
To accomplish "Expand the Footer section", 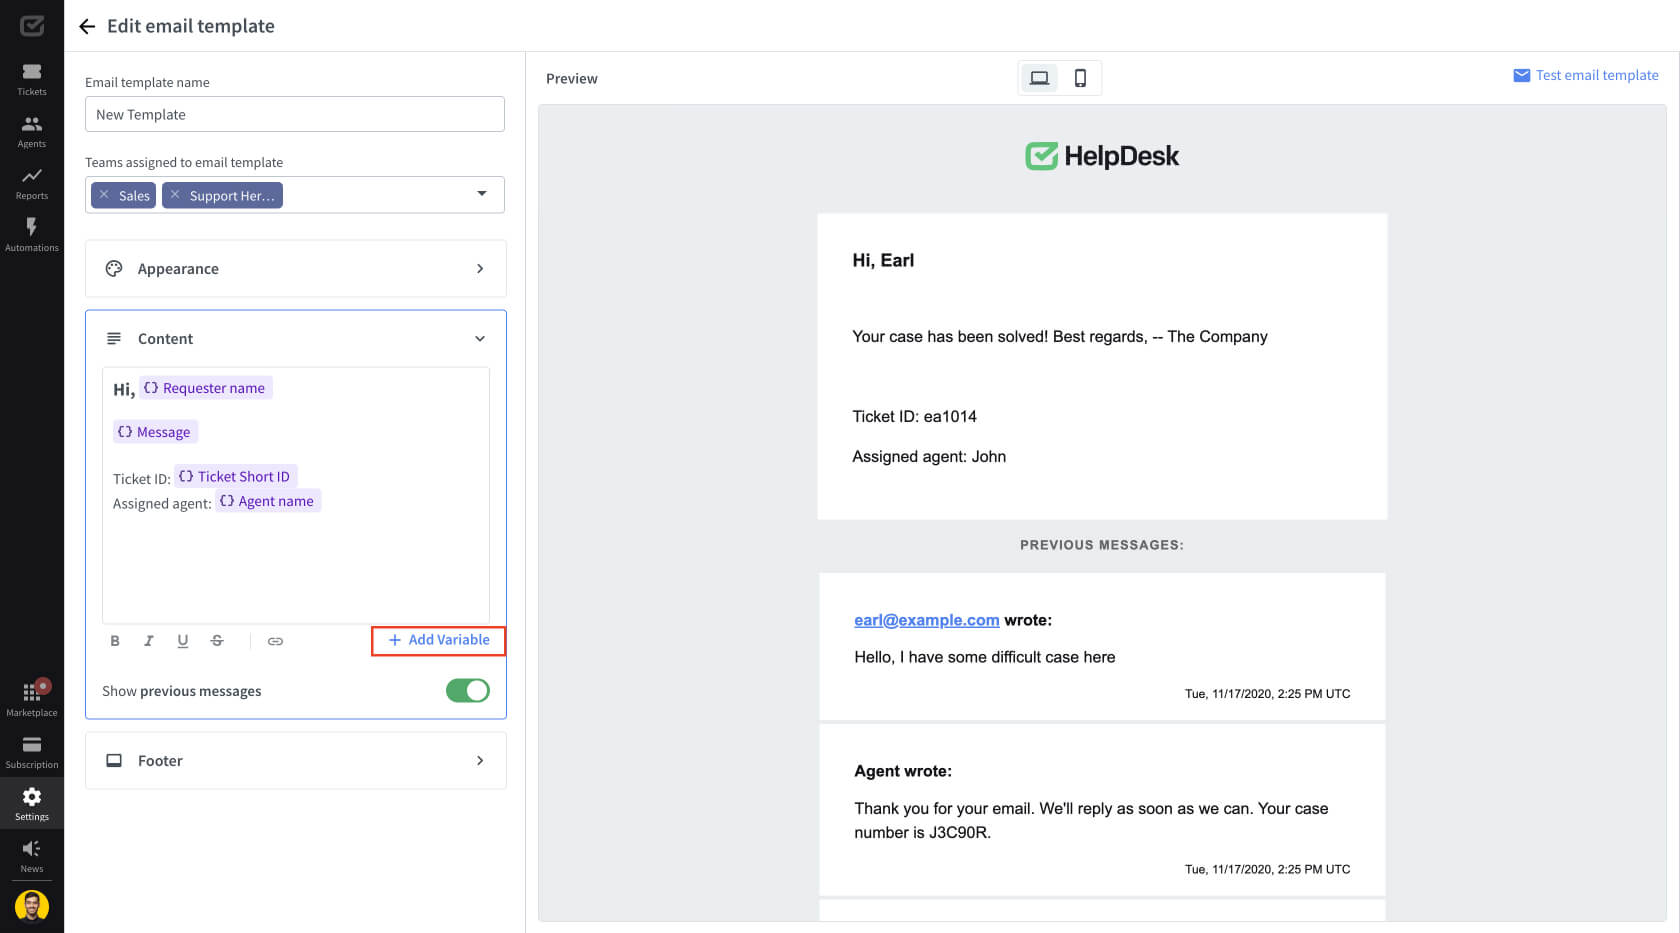I will [295, 761].
